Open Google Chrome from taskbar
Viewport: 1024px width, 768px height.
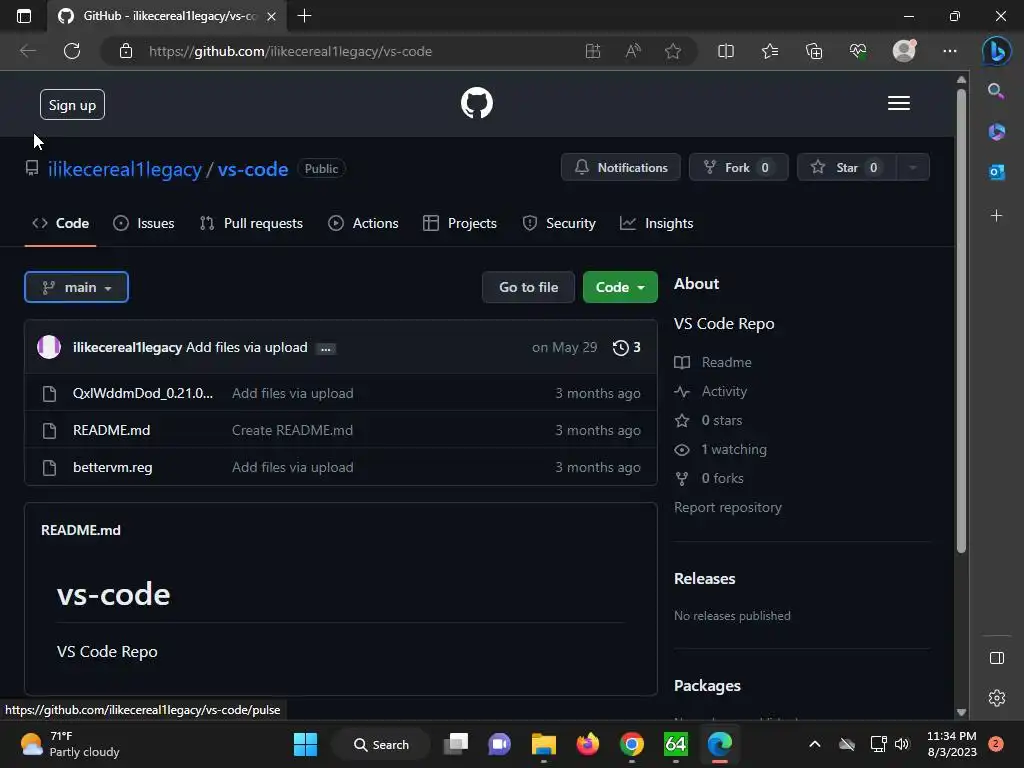pyautogui.click(x=632, y=744)
